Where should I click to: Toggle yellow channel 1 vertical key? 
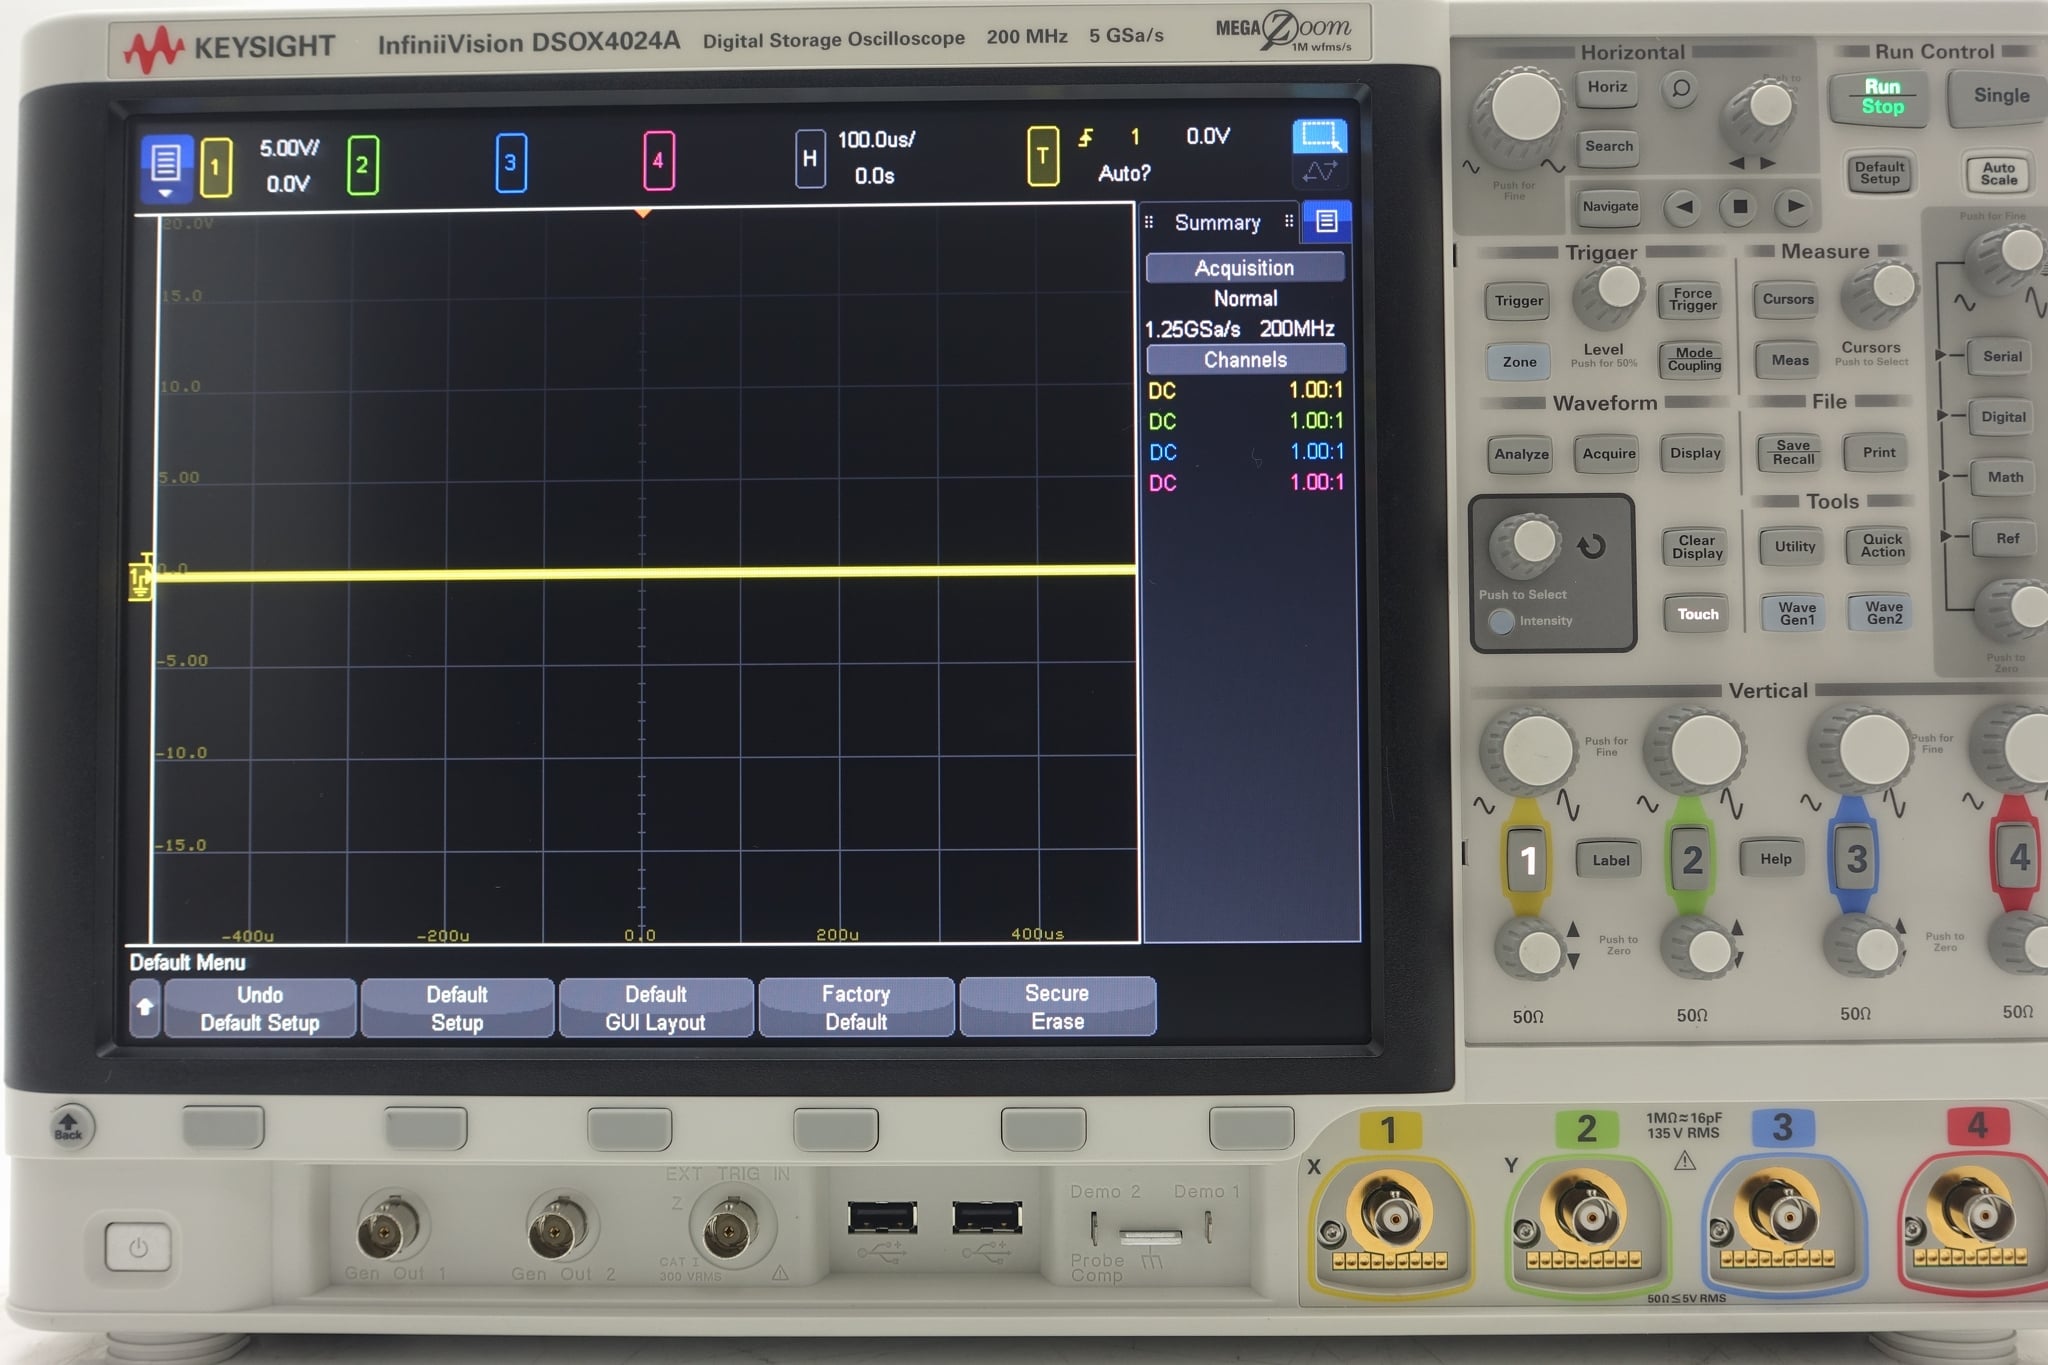(1527, 860)
